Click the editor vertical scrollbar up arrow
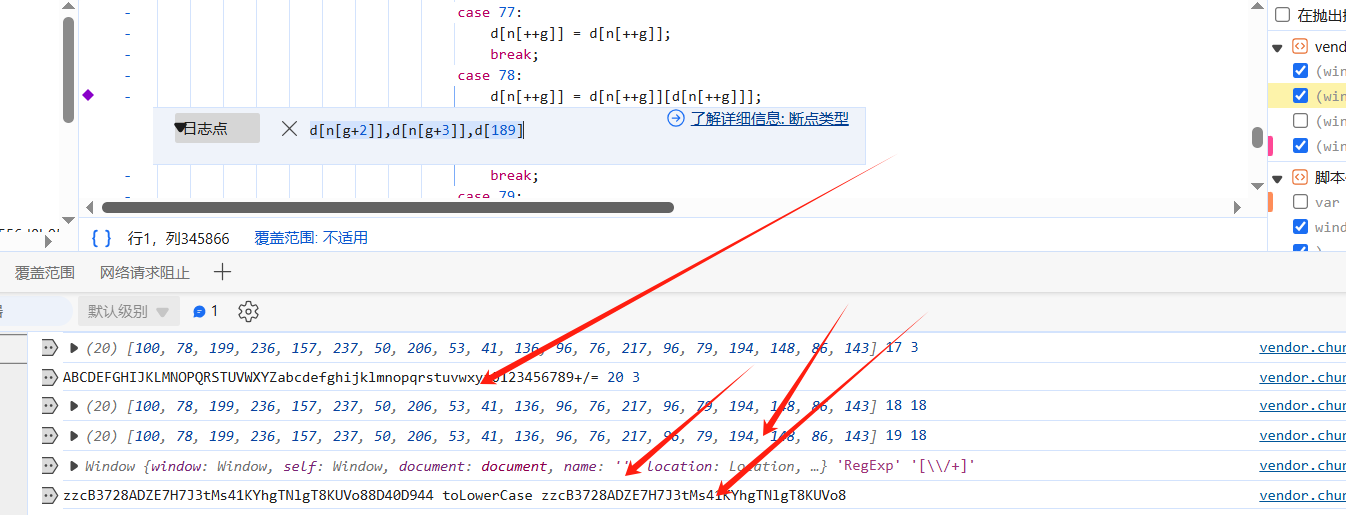This screenshot has width=1346, height=515. pyautogui.click(x=1257, y=7)
